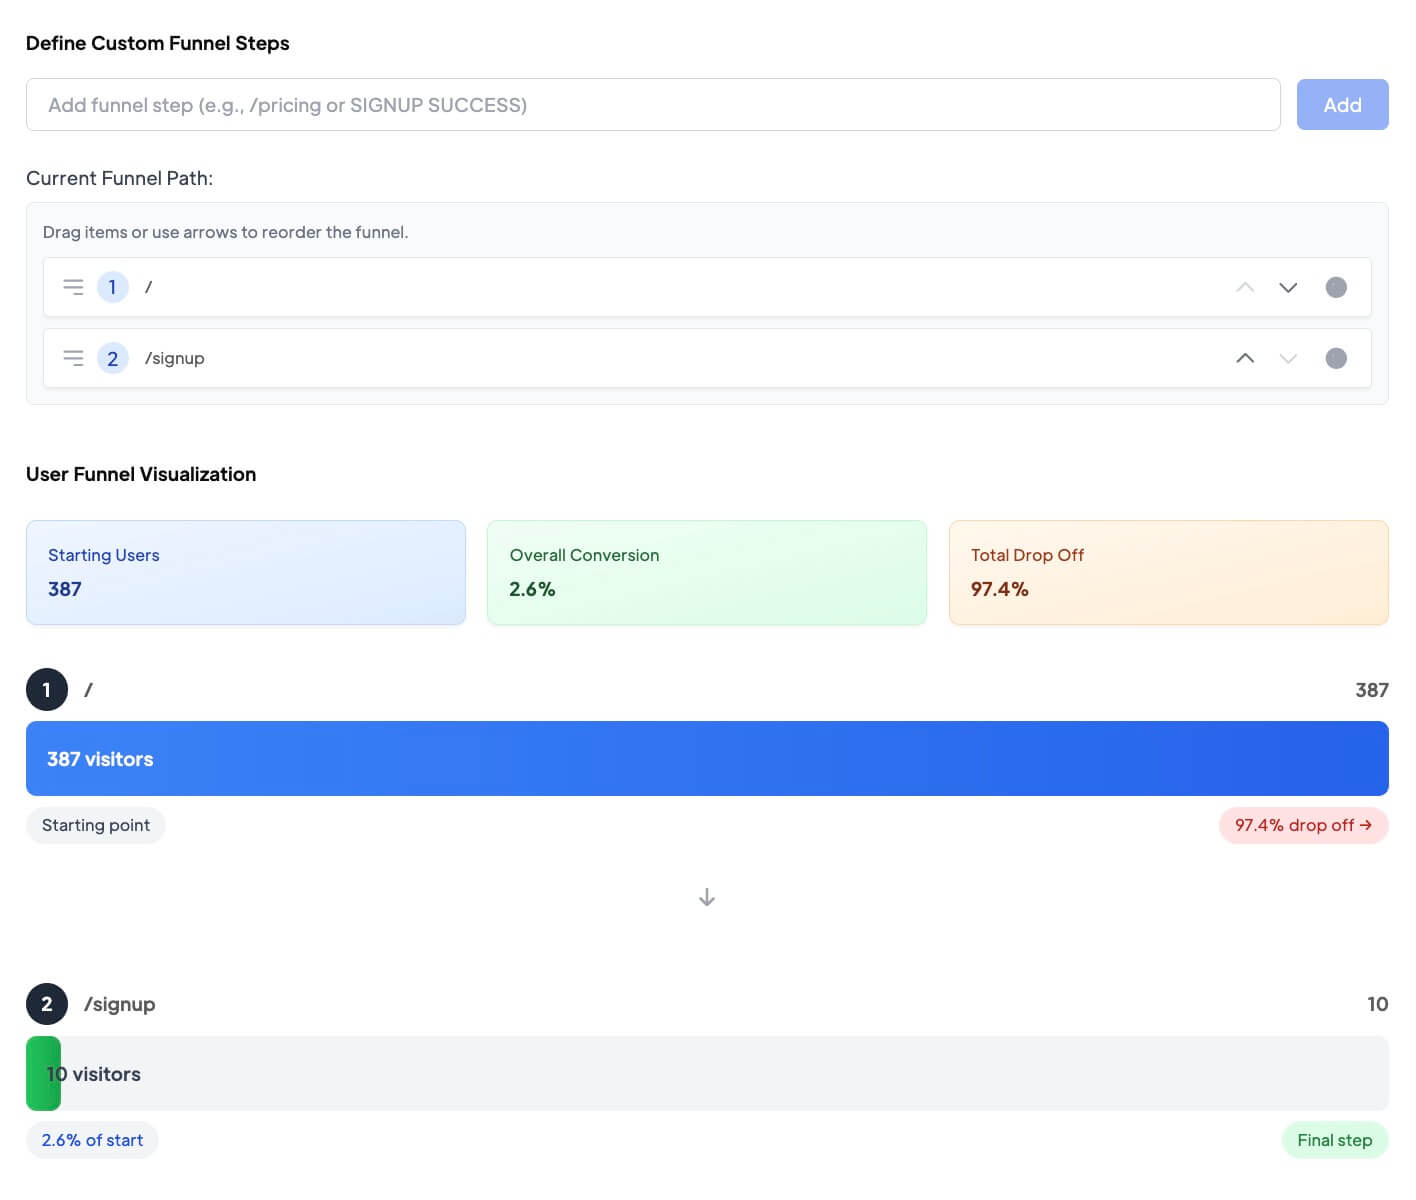
Task: Click the blue 387 visitors bar
Action: click(x=707, y=759)
